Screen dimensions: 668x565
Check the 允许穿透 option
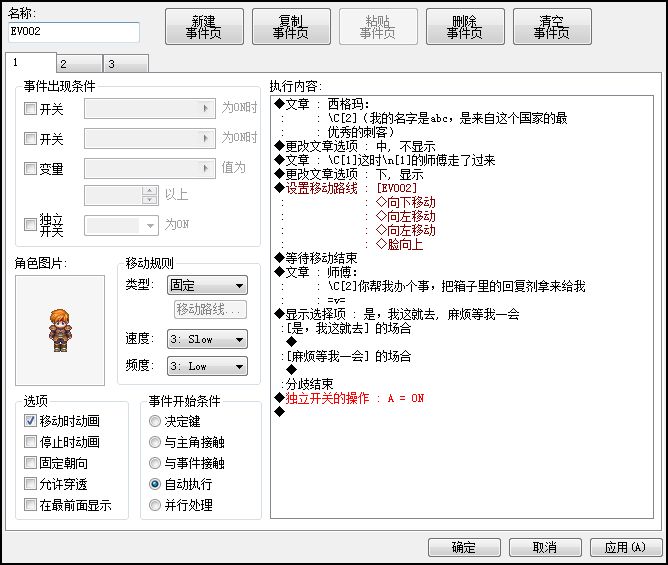[x=30, y=484]
